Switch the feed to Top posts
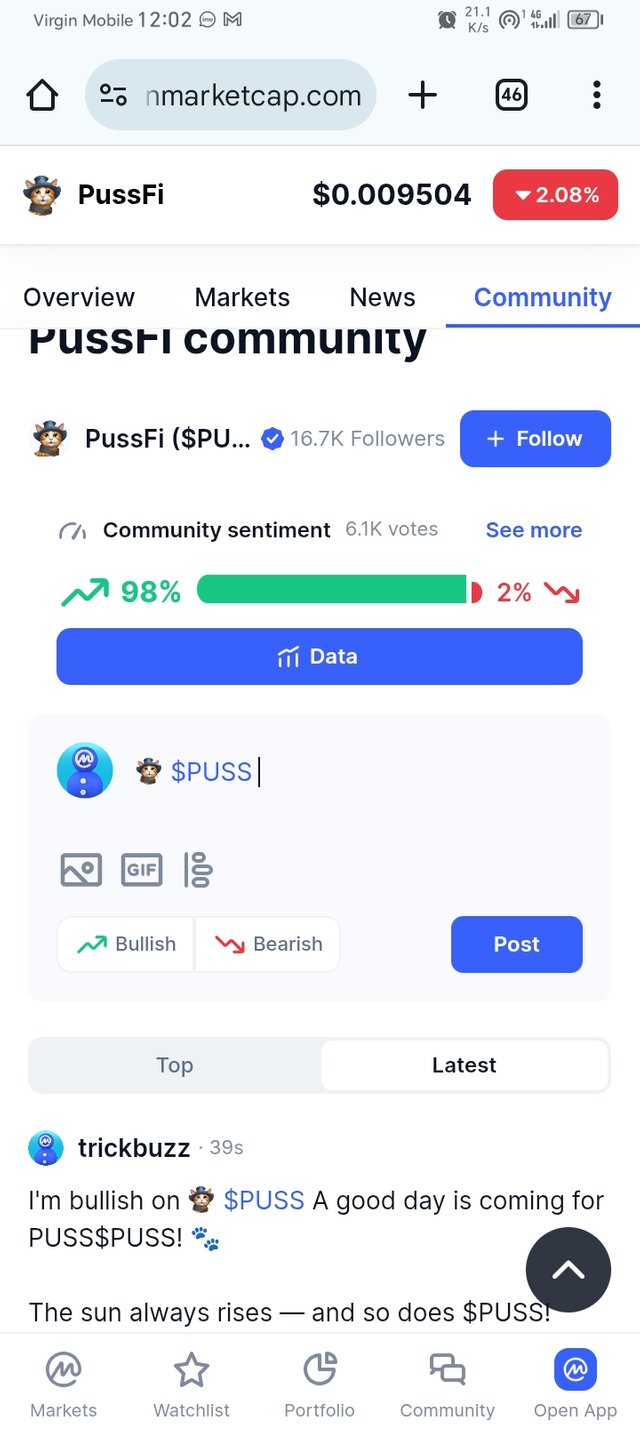The image size is (640, 1433). point(175,1065)
